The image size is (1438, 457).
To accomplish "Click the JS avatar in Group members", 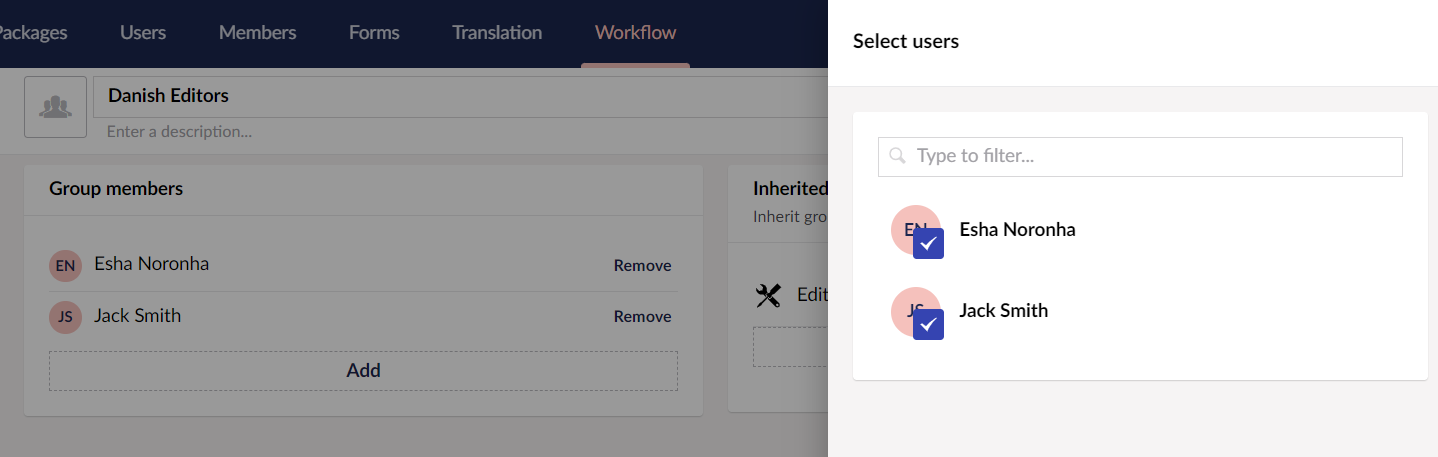I will tap(65, 317).
